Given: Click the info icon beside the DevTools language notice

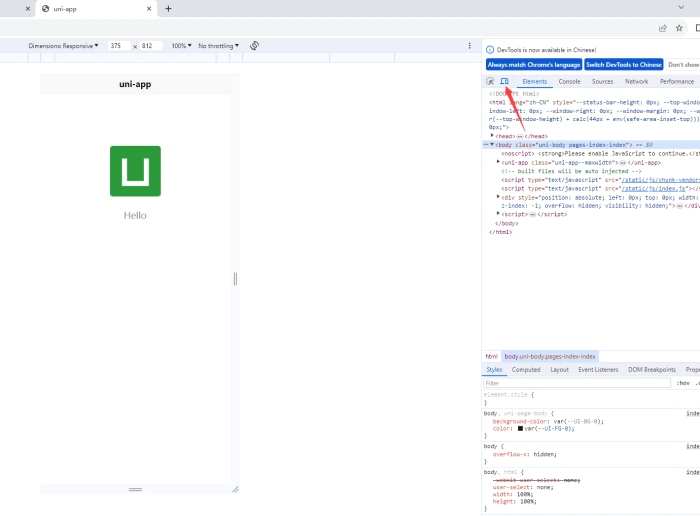Looking at the screenshot, I should click(490, 50).
